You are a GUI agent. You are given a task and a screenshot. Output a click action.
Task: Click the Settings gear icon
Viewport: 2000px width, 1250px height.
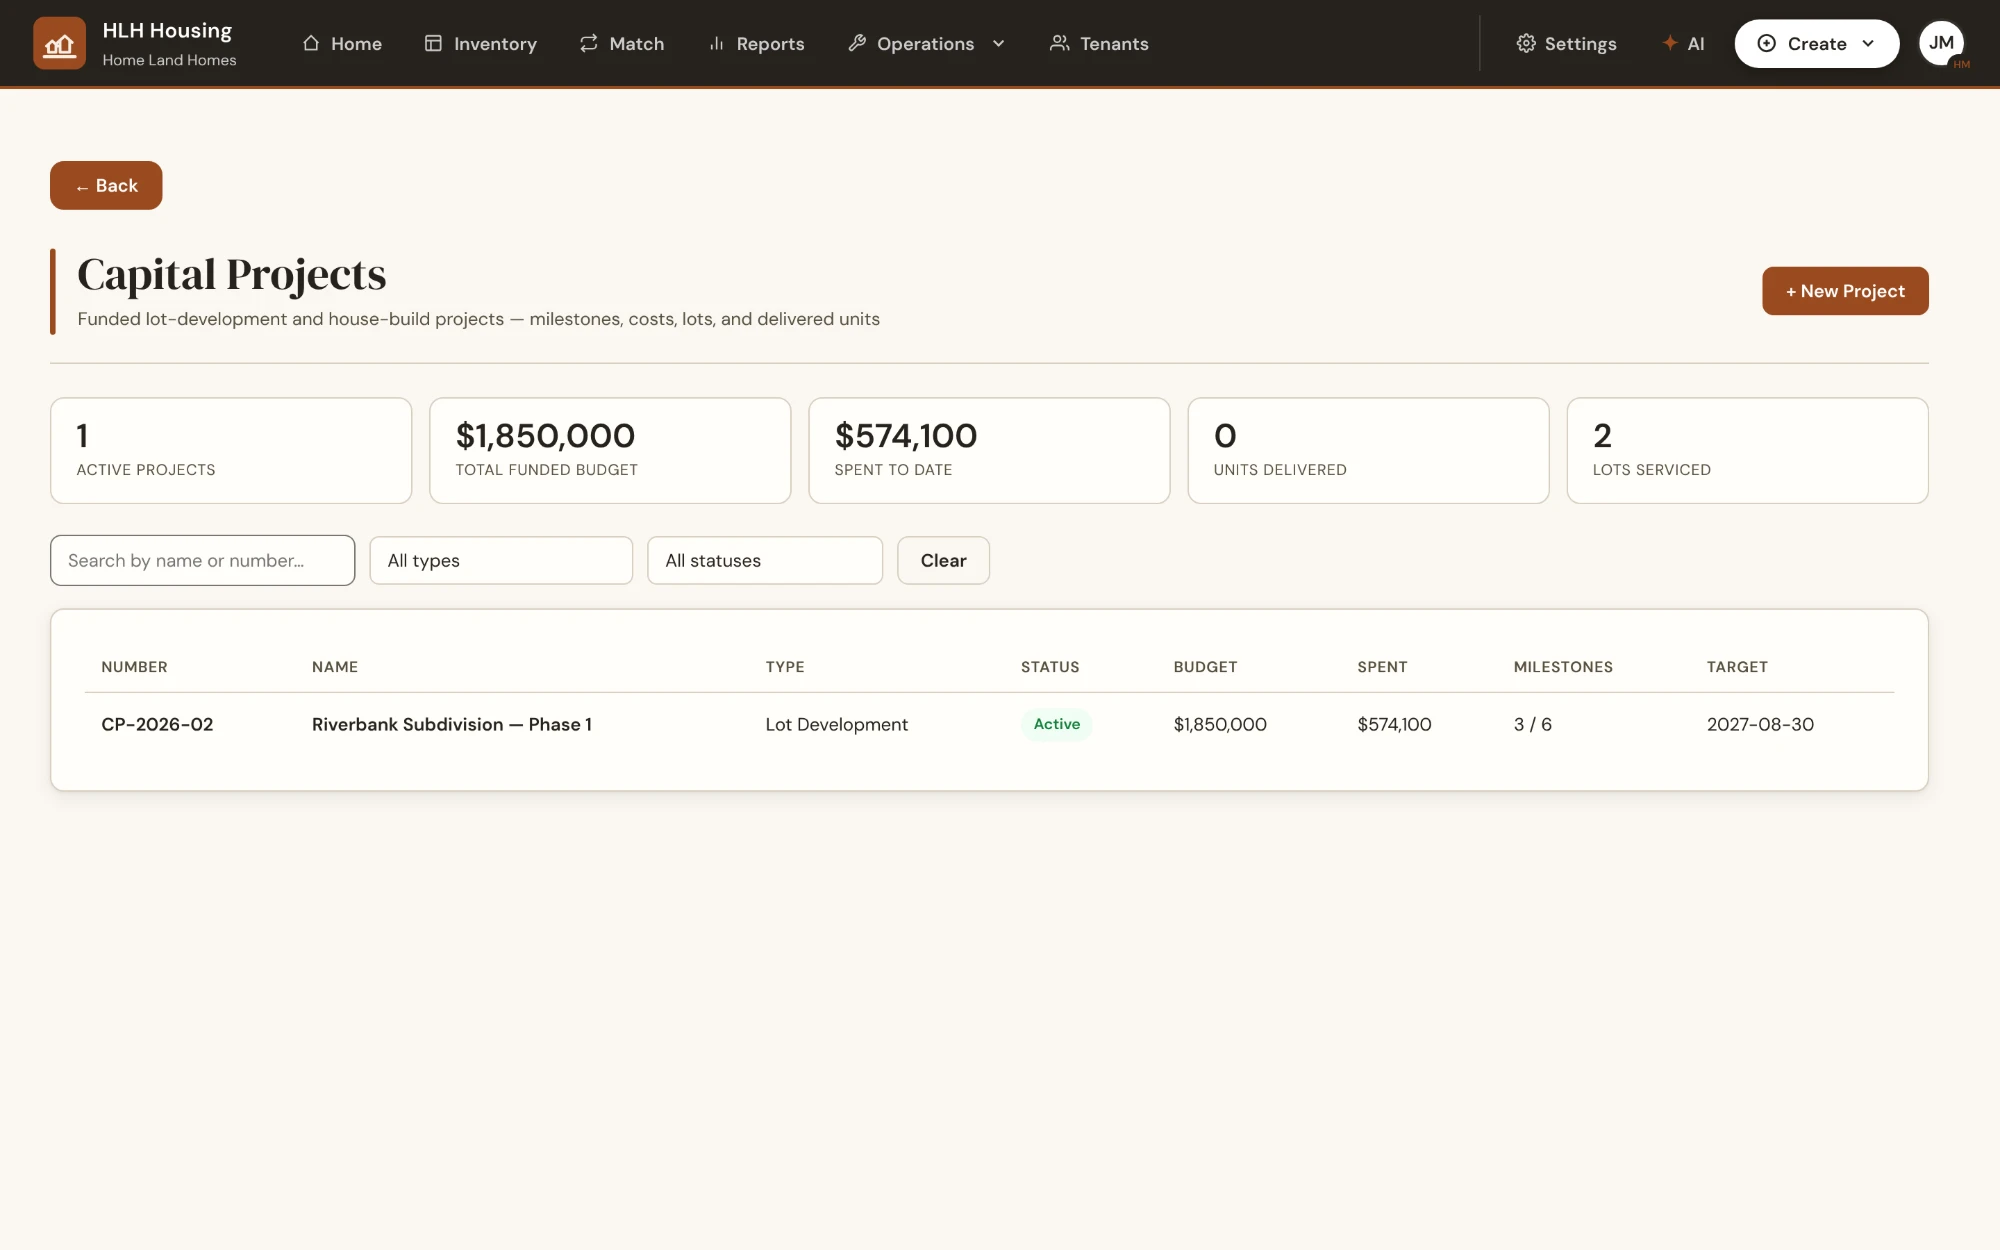[x=1526, y=43]
